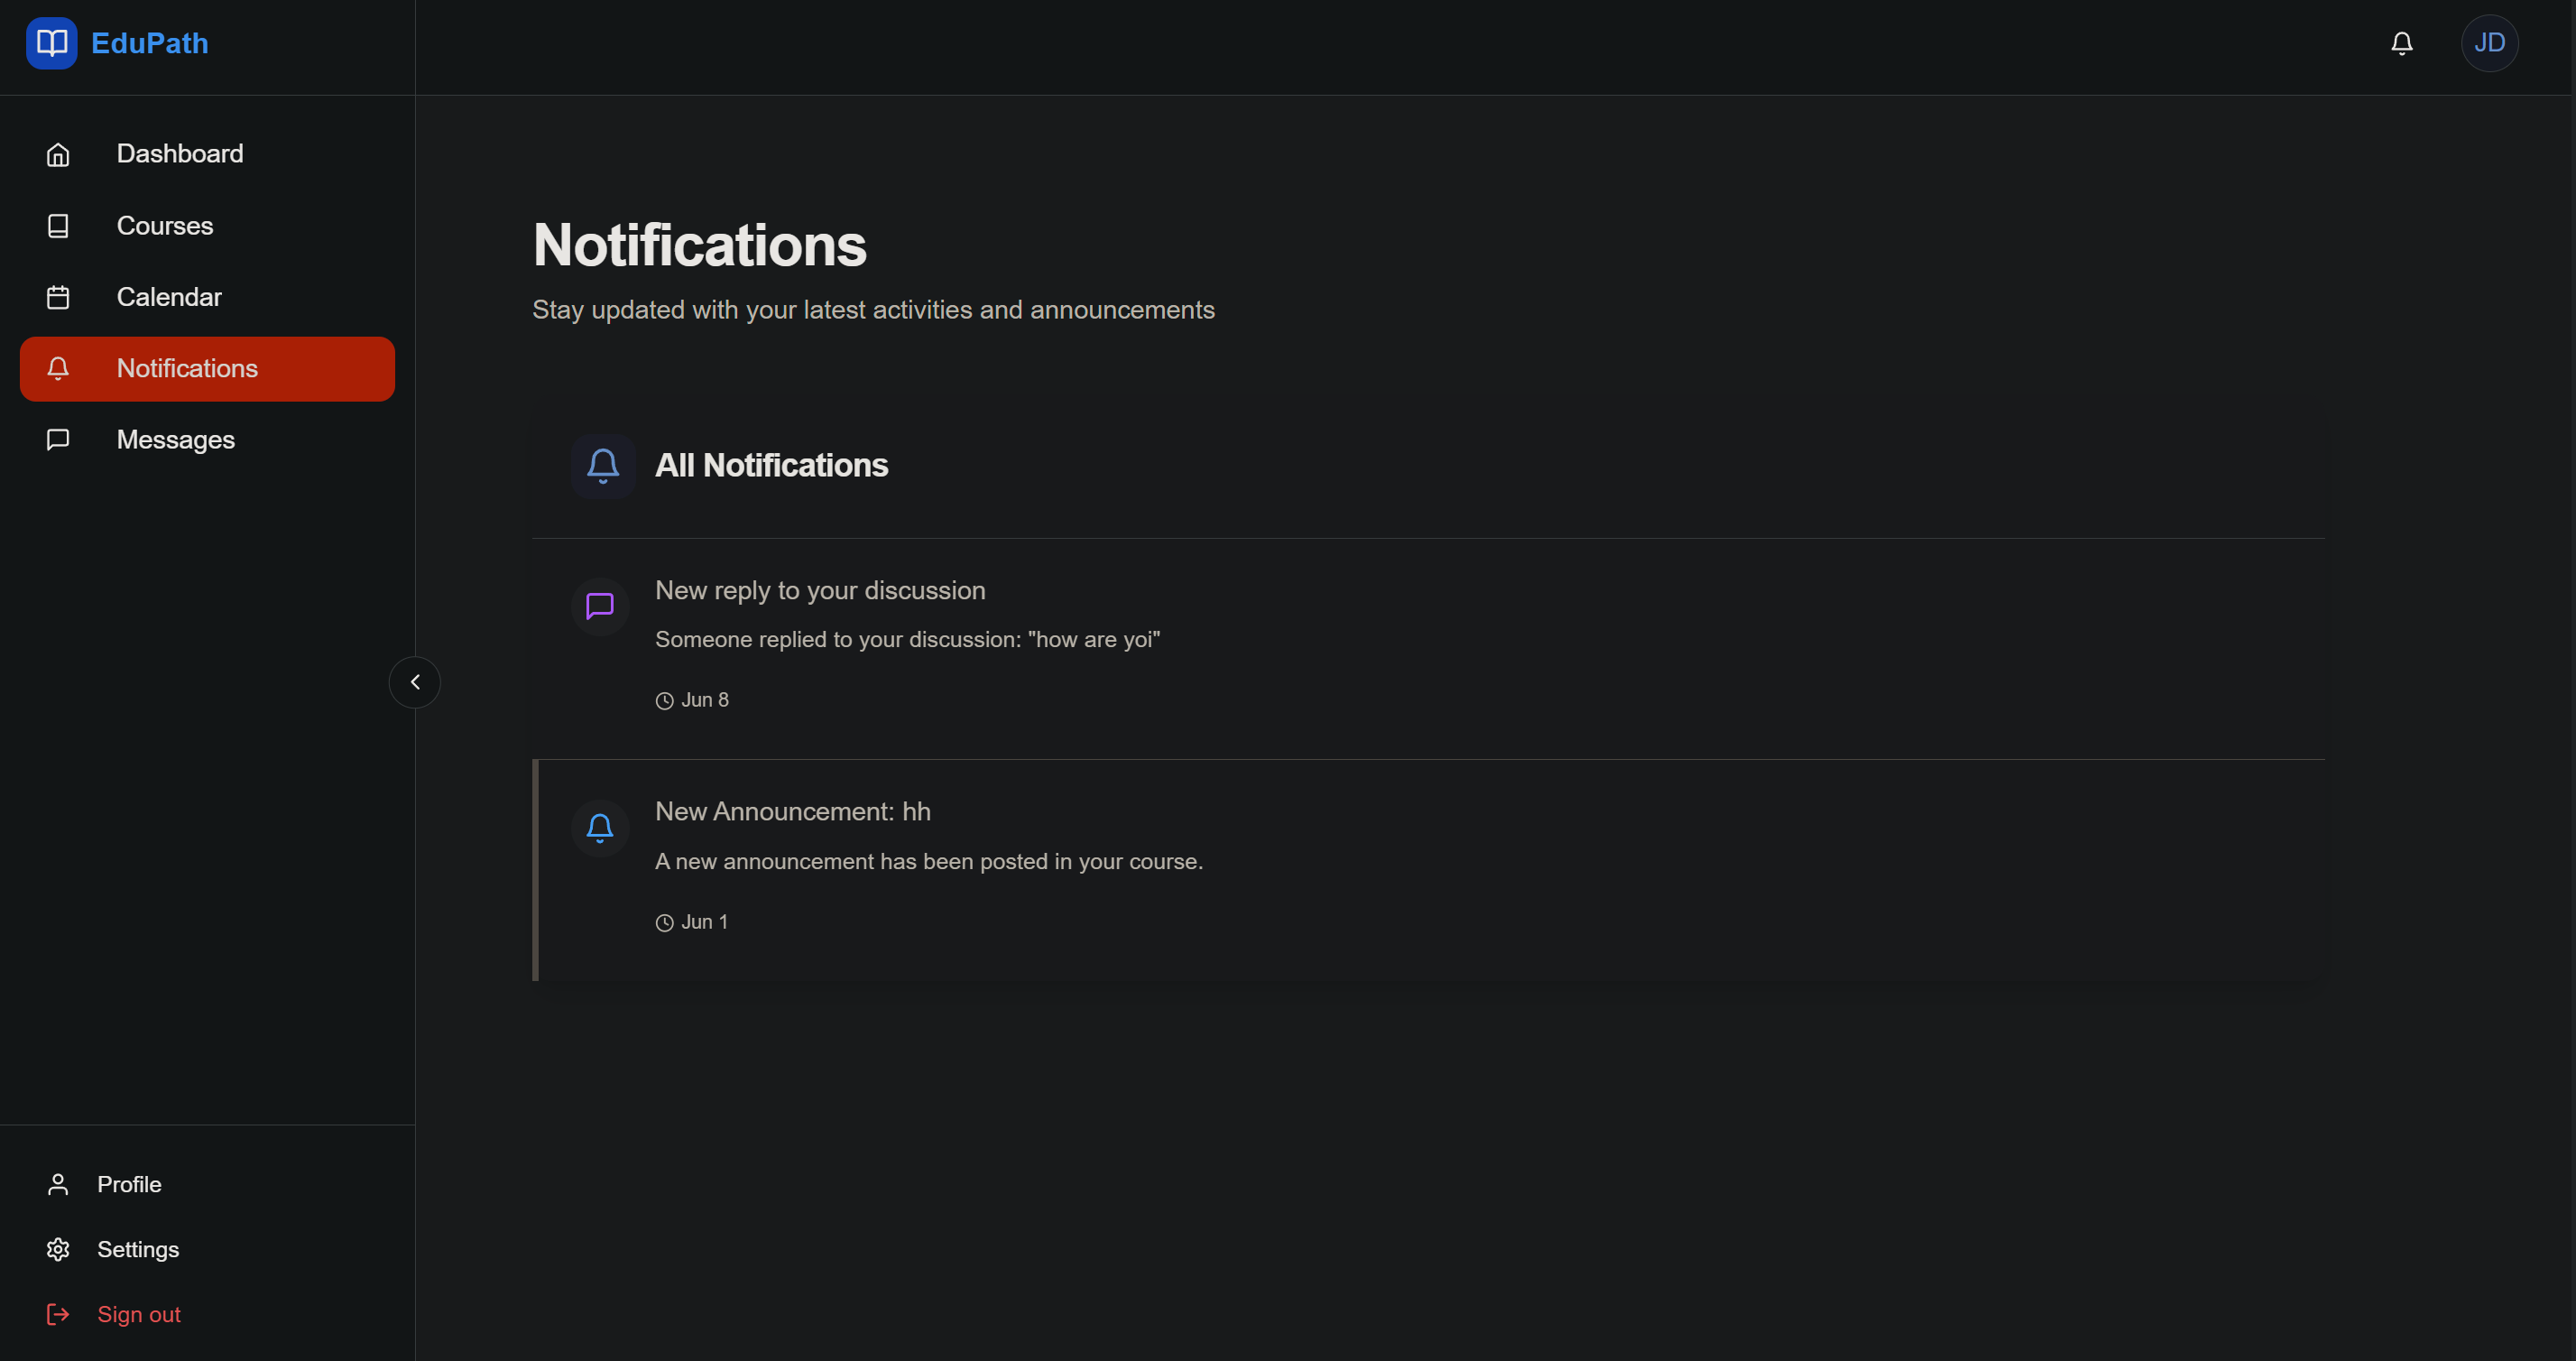The height and width of the screenshot is (1361, 2576).
Task: Go to Messages in sidebar
Action: pos(176,440)
